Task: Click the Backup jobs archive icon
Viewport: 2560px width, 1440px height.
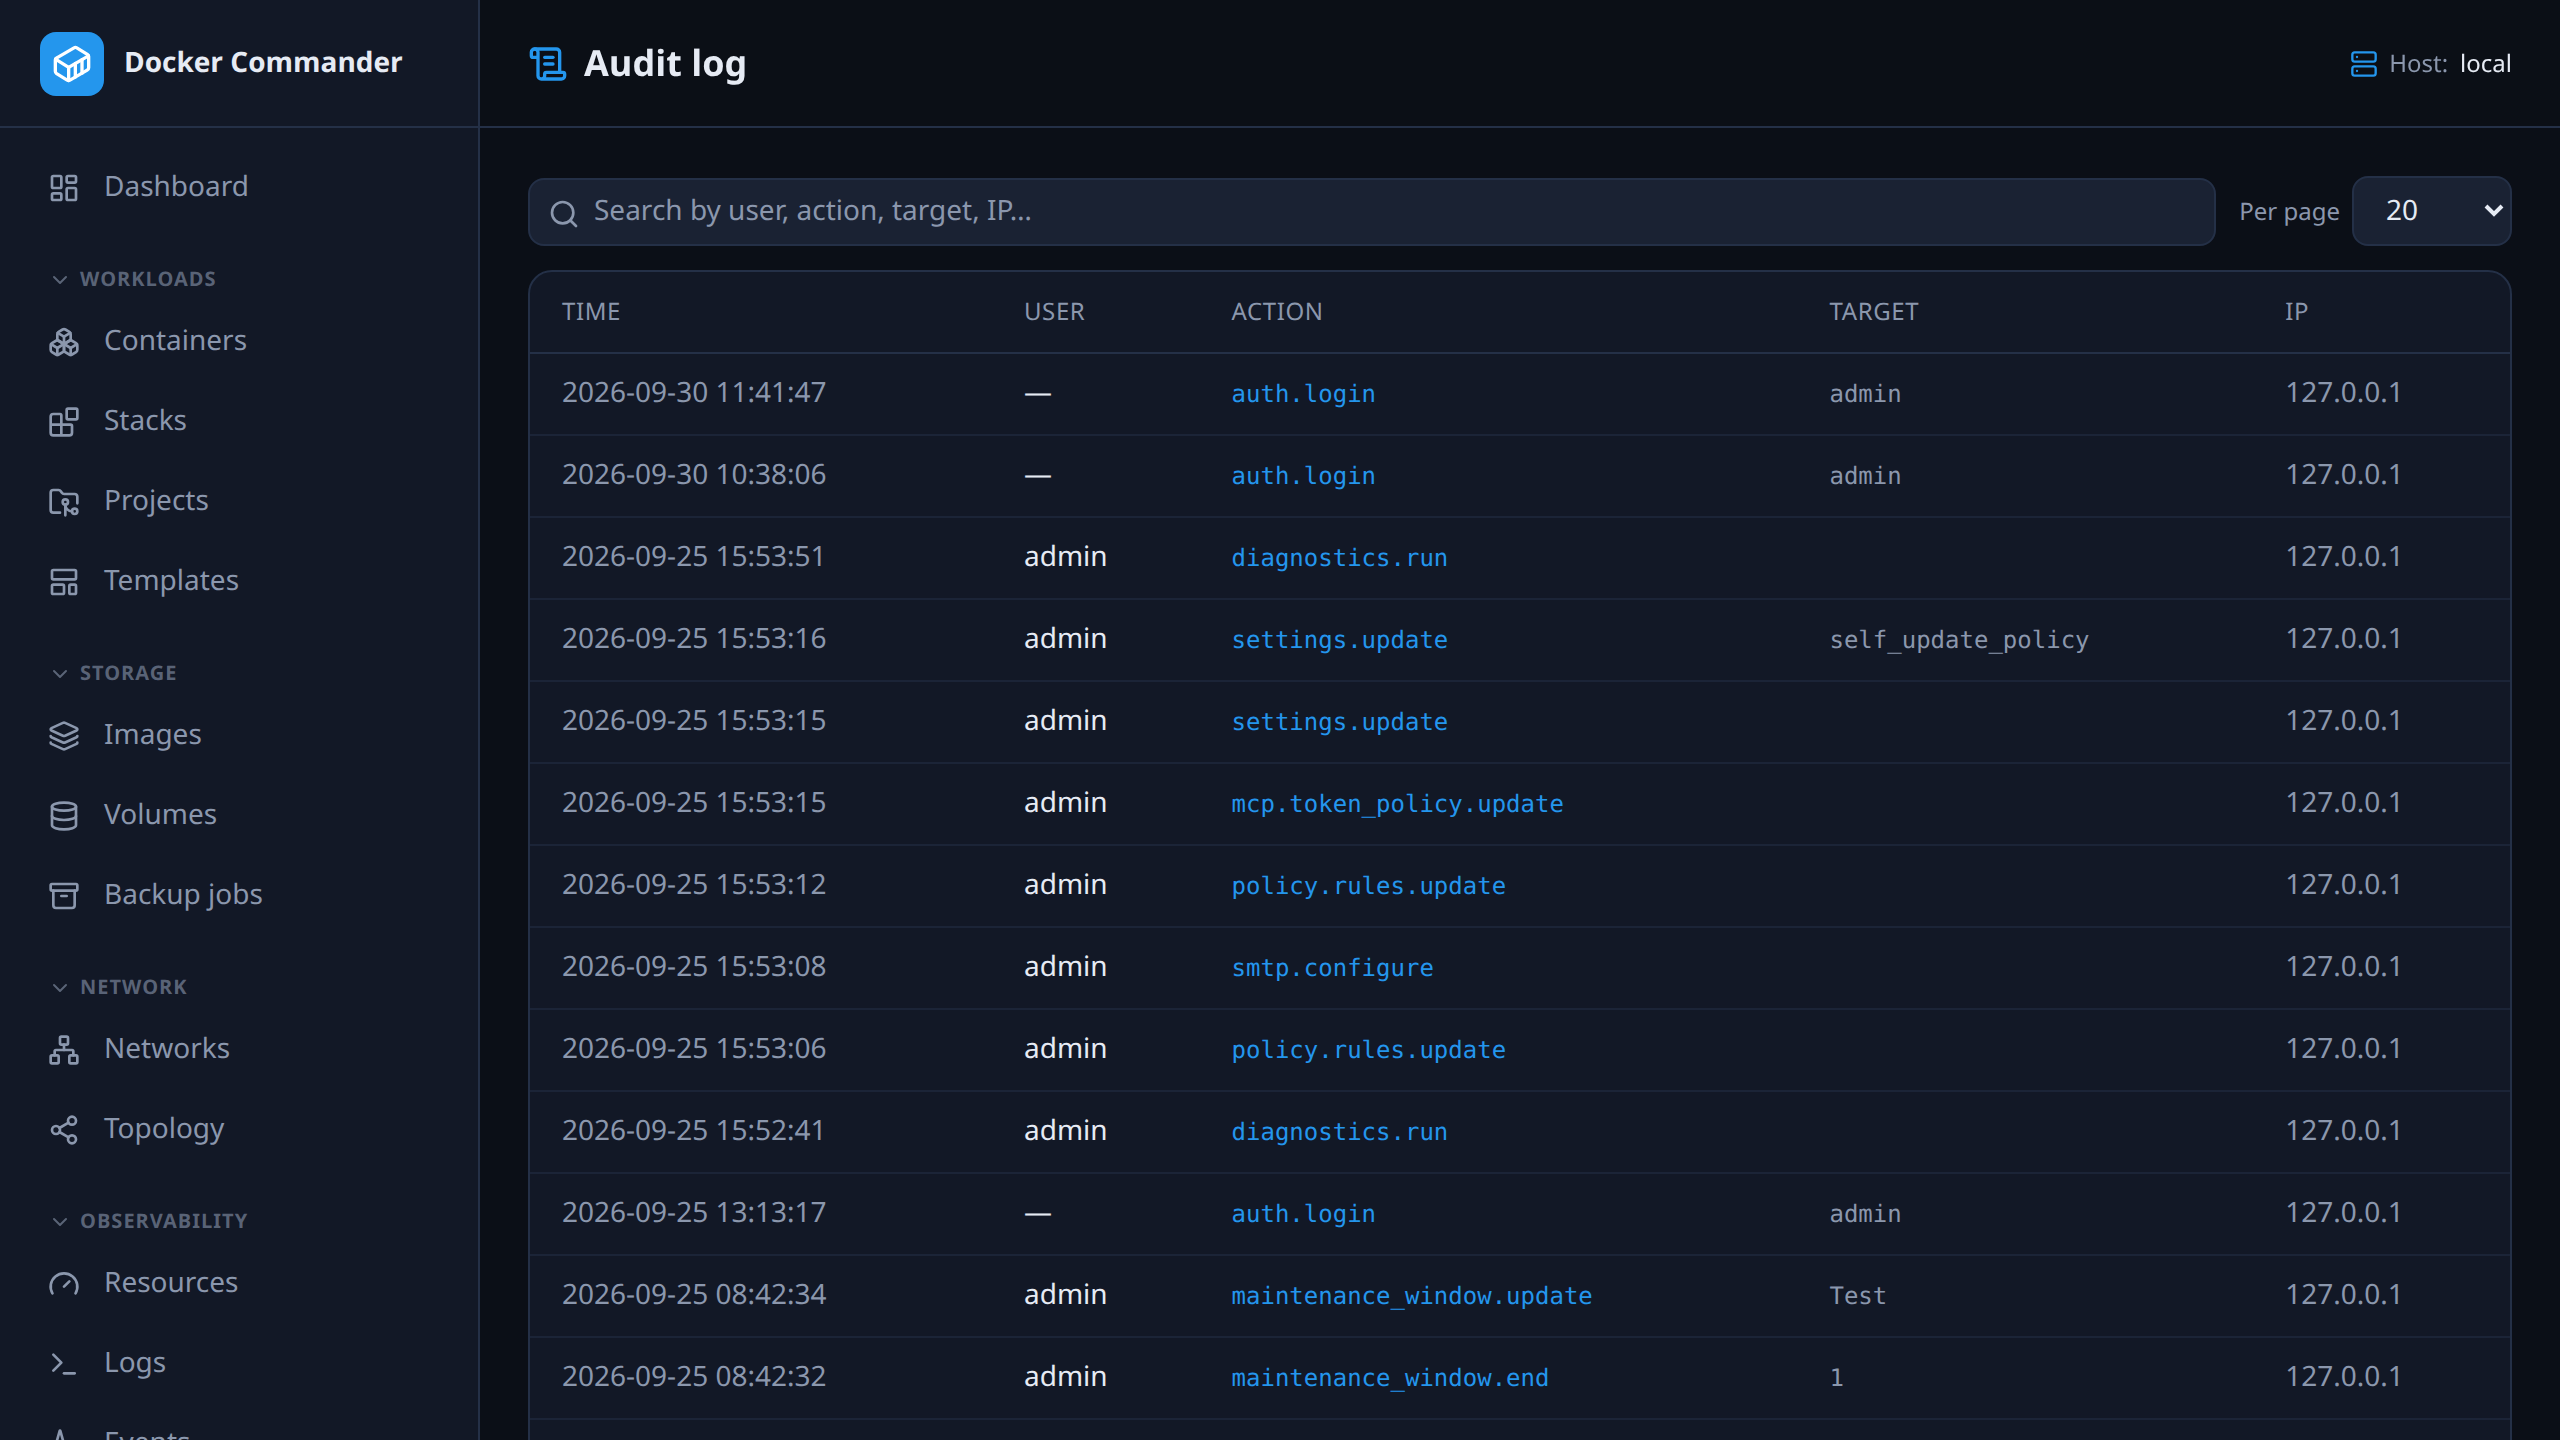Action: coord(63,895)
